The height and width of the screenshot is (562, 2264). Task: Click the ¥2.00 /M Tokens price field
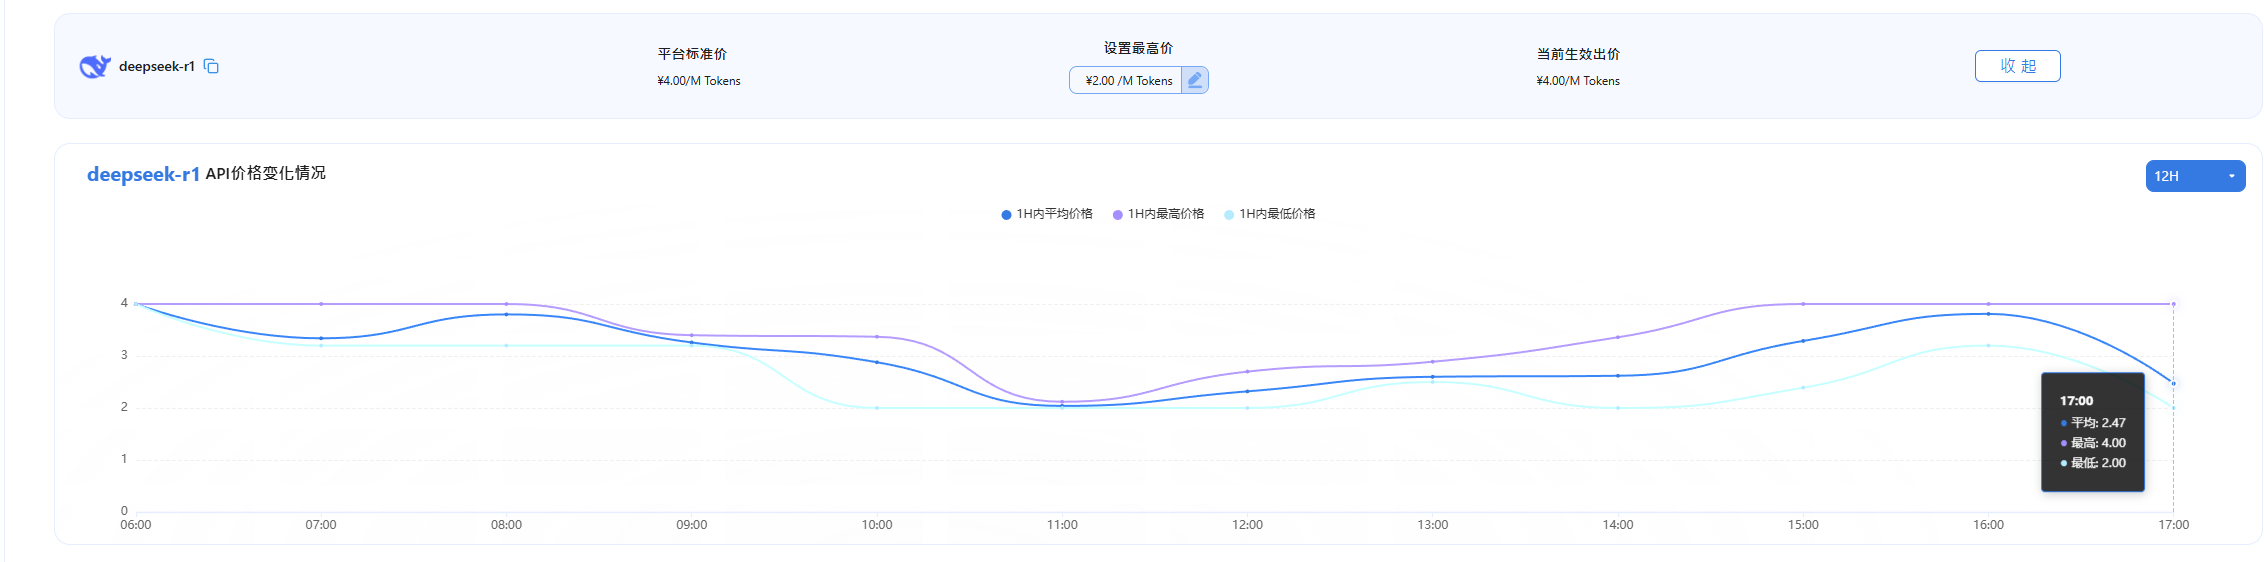click(1128, 80)
